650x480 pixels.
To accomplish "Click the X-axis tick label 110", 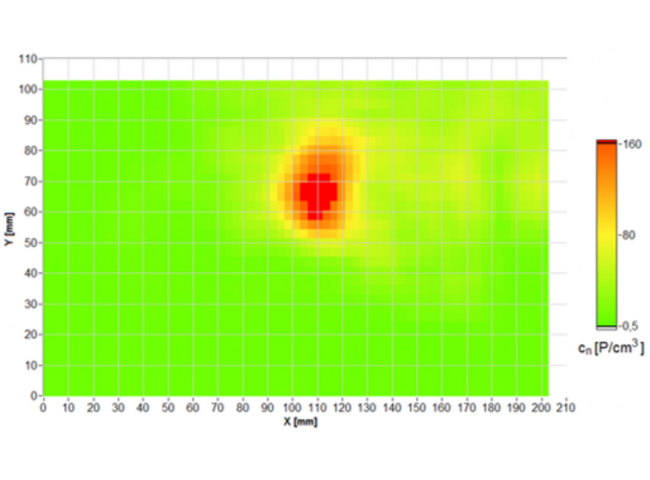I will point(317,408).
